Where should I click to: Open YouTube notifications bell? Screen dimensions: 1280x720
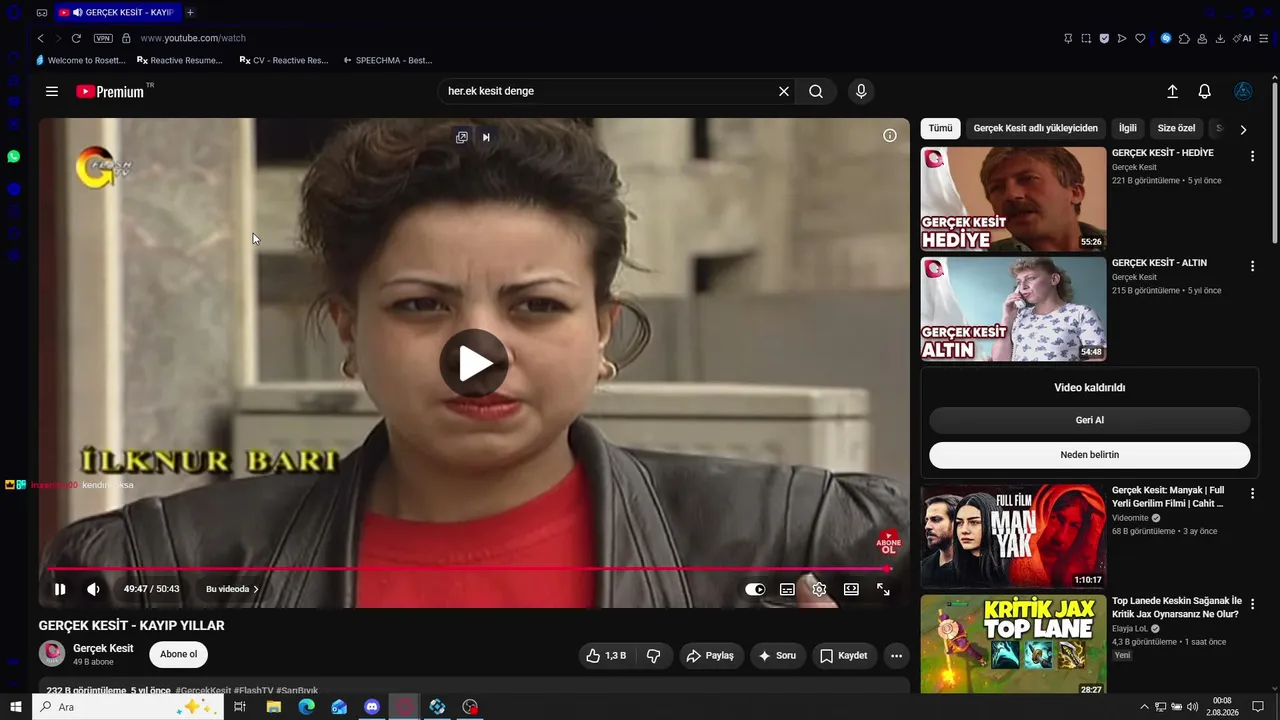pos(1205,91)
